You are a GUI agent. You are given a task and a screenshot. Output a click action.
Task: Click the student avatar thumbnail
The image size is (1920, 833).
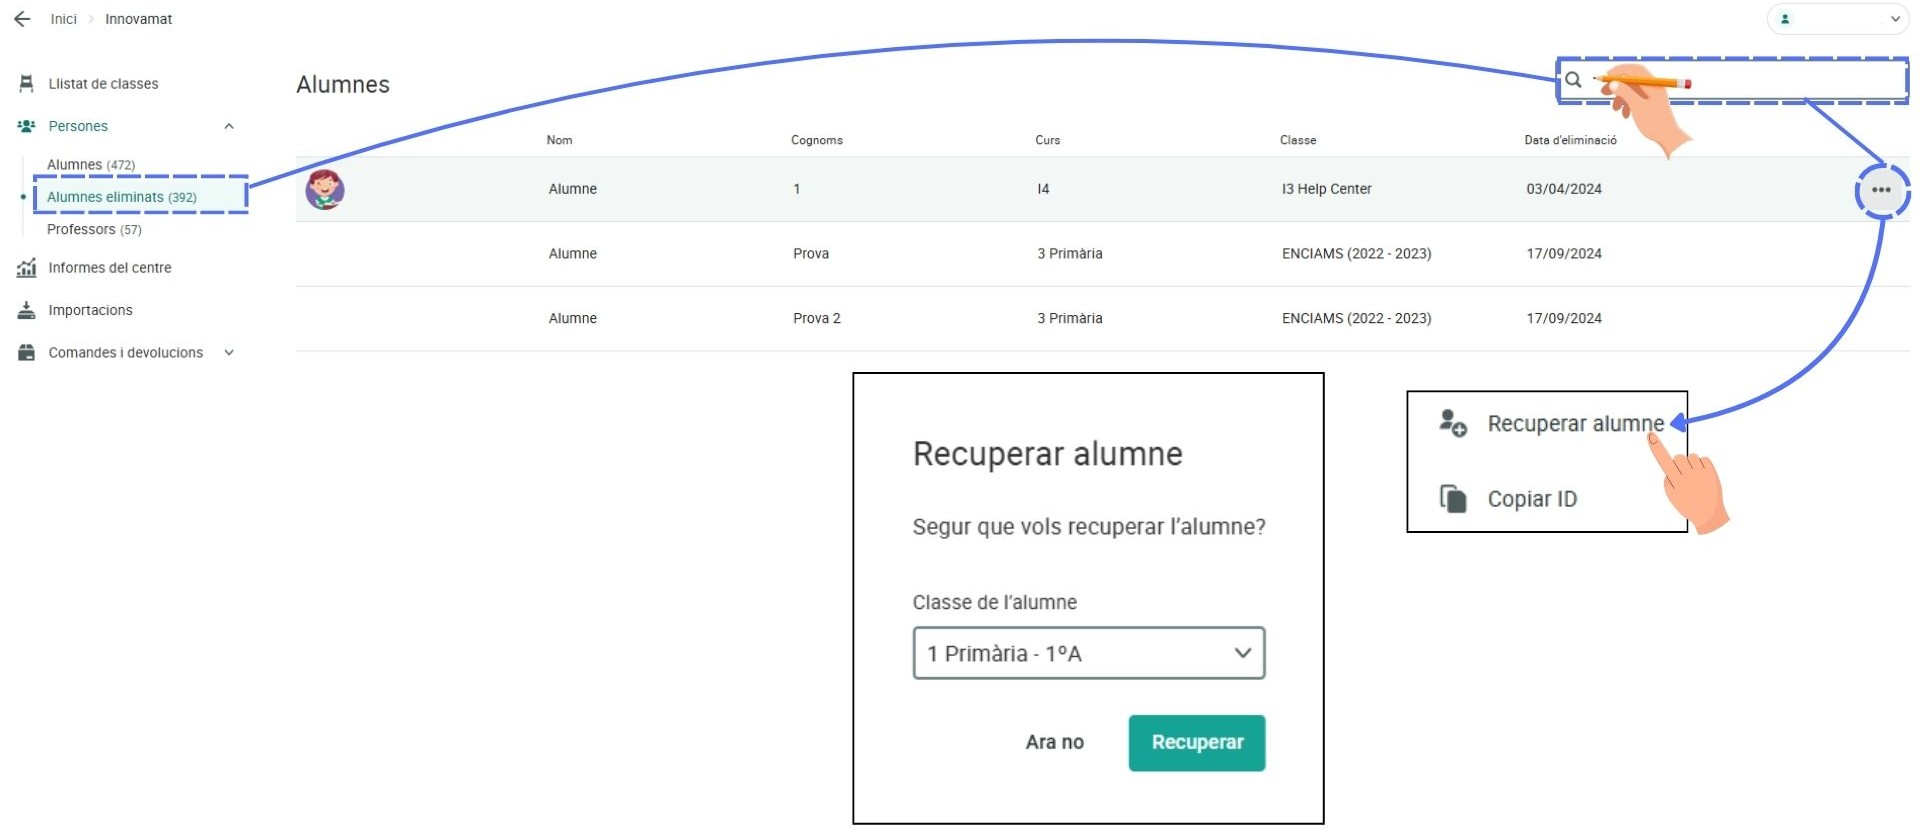(x=325, y=189)
